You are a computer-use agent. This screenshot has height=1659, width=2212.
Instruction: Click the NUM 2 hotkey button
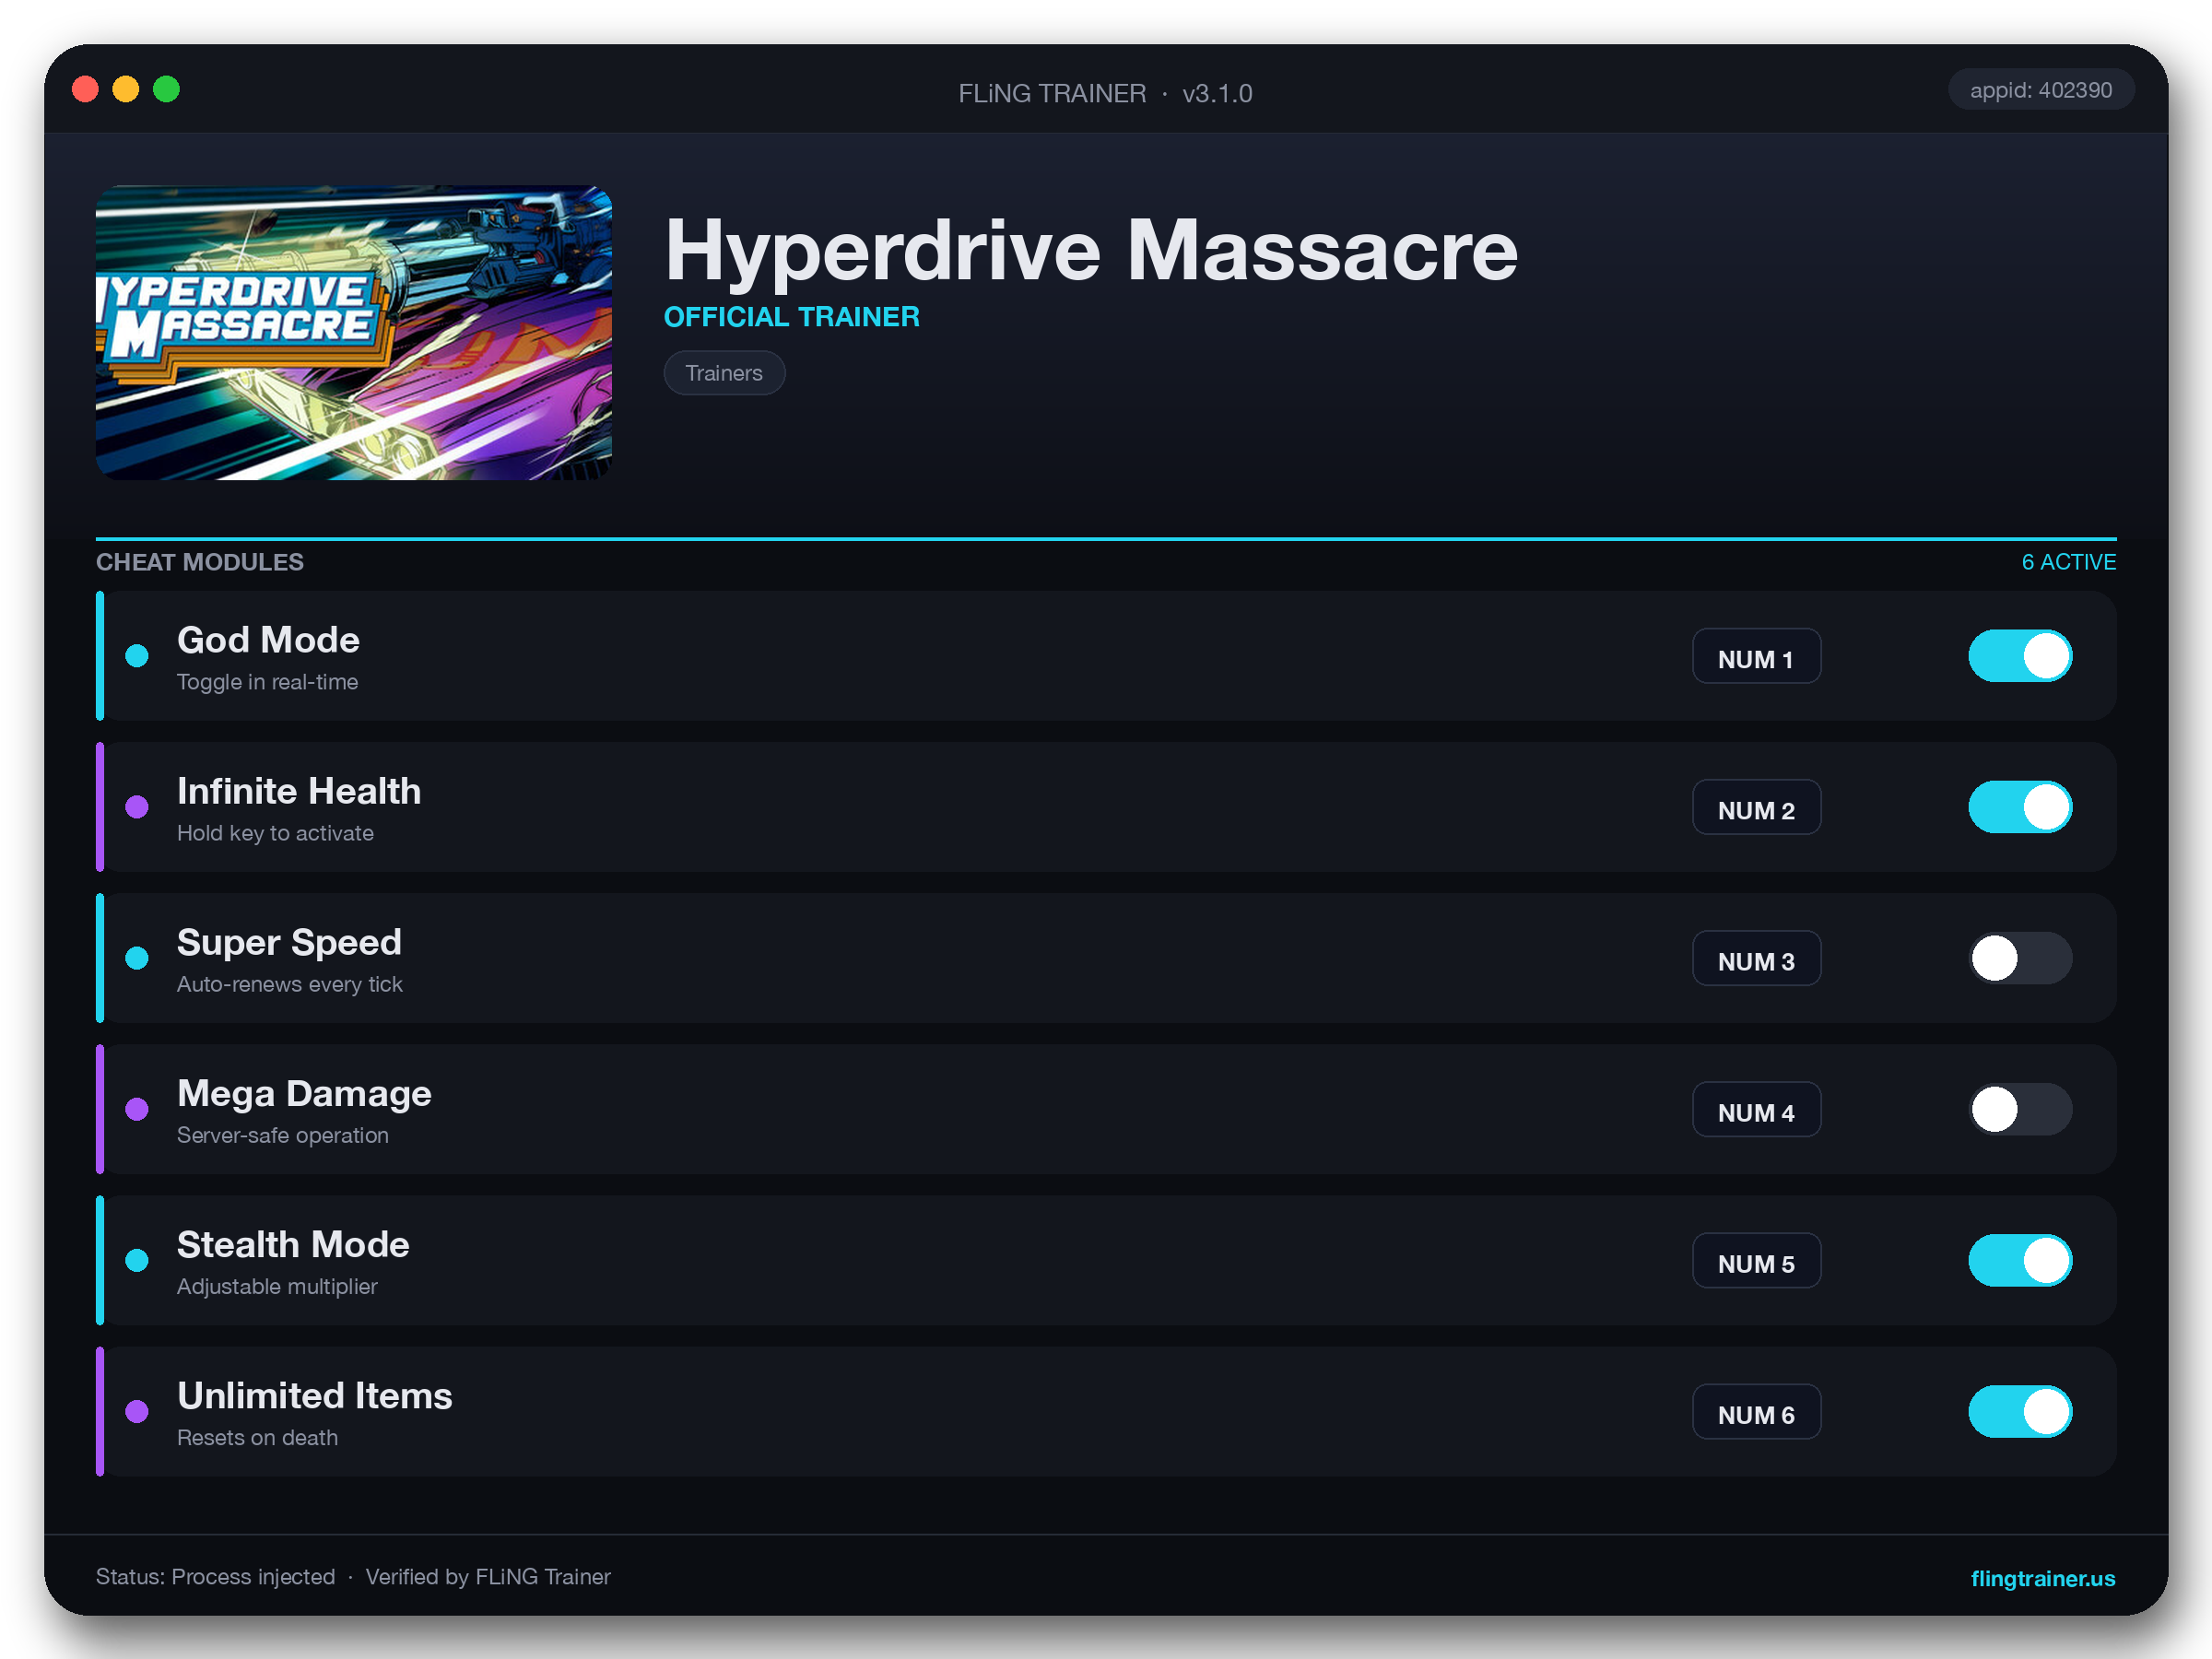(1756, 808)
